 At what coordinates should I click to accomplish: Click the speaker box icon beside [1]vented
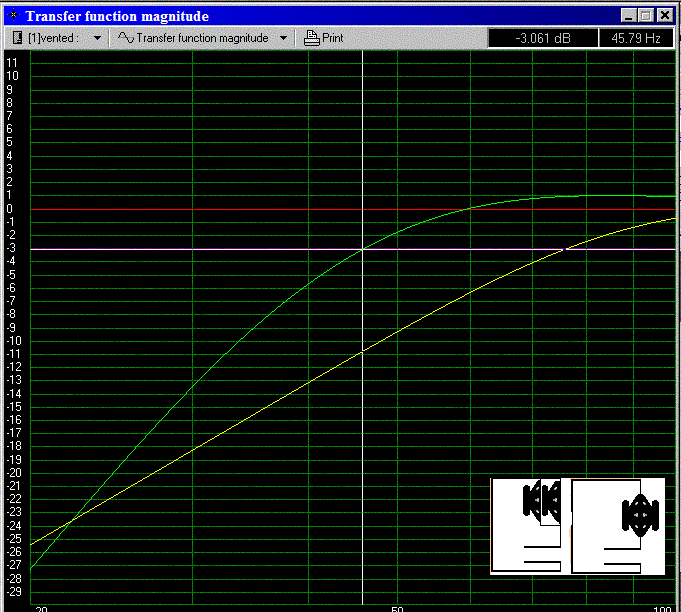click(x=17, y=38)
